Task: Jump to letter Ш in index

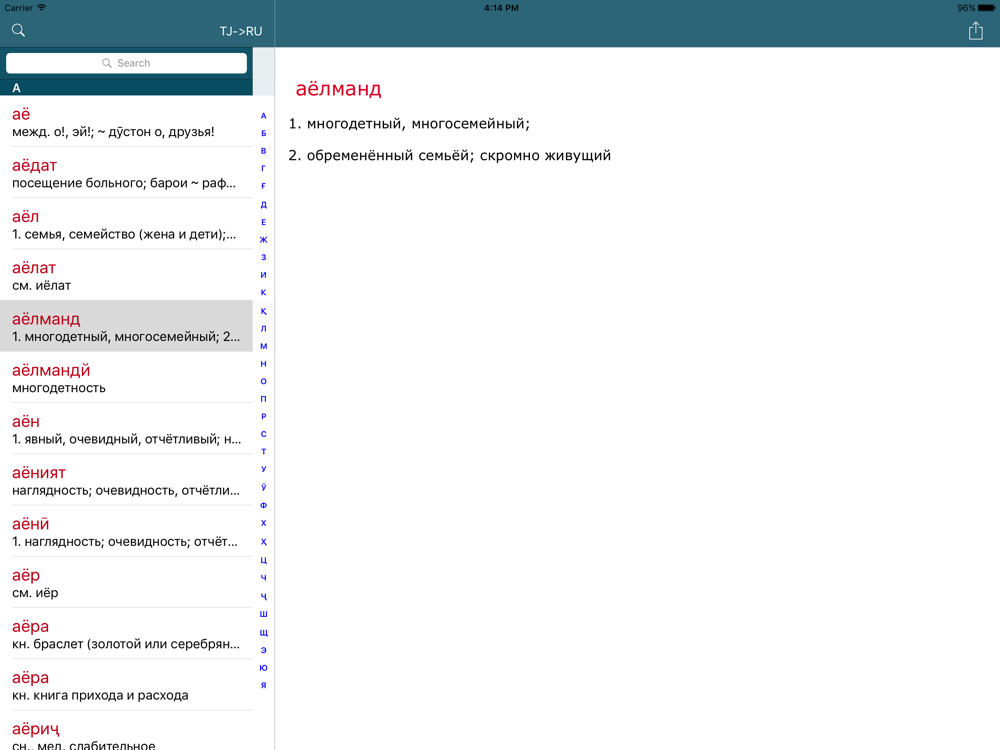Action: (263, 614)
